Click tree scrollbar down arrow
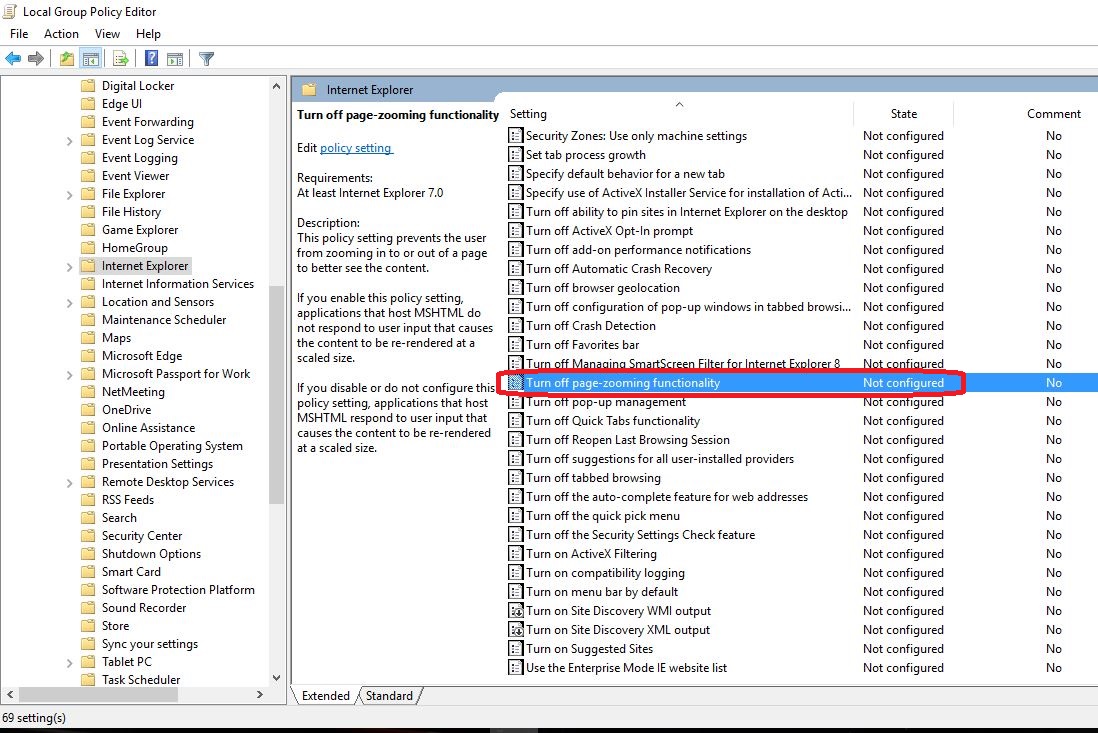The image size is (1098, 733). tap(276, 678)
